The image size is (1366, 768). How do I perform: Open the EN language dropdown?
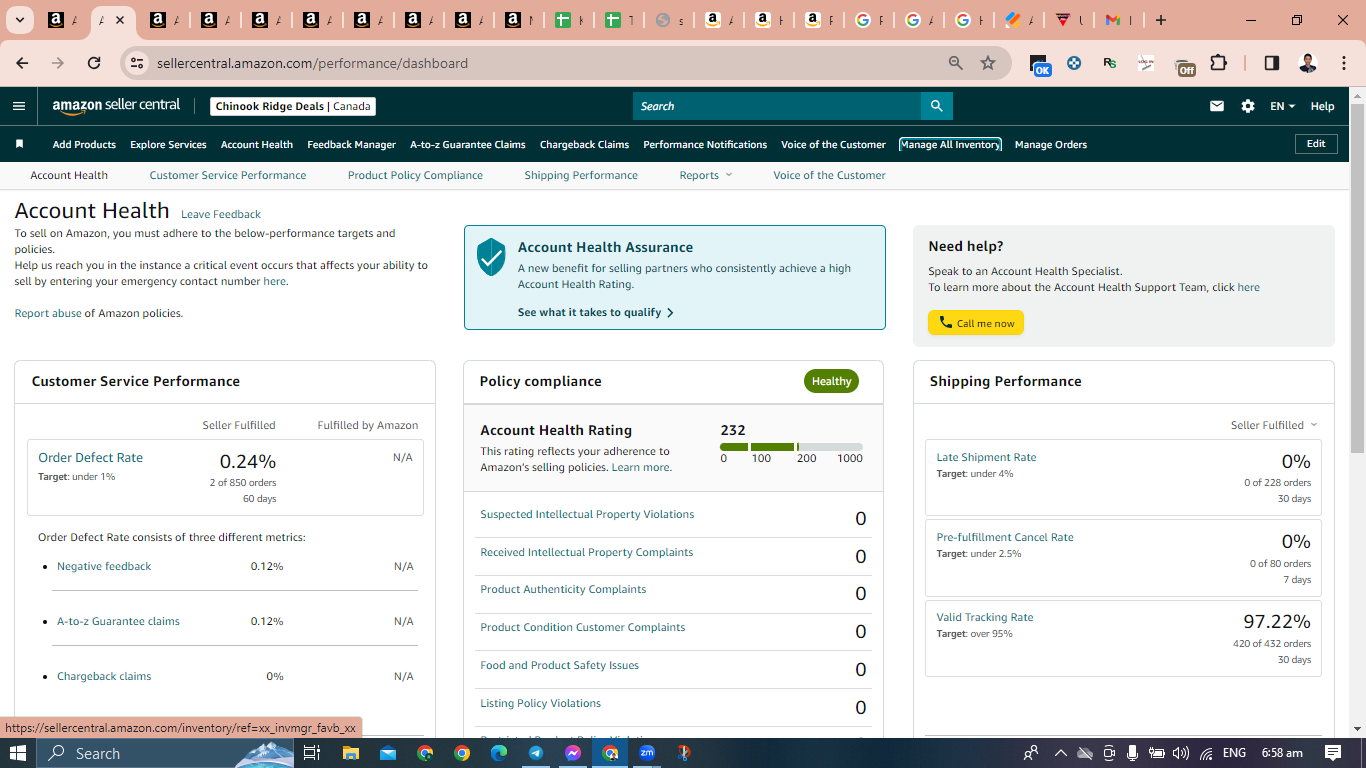coord(1282,106)
